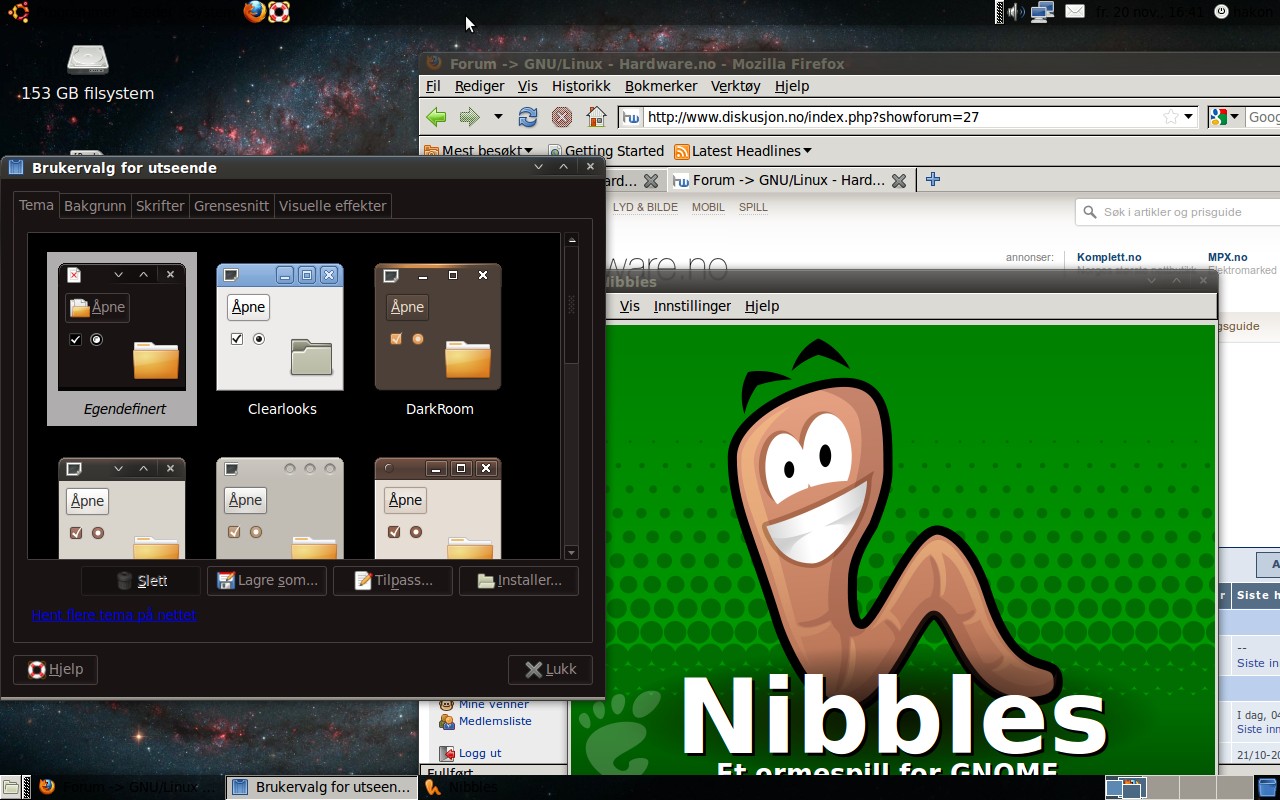Open the Firefox Bokmerker menu
Screen dimensions: 1280x800
pyautogui.click(x=661, y=86)
